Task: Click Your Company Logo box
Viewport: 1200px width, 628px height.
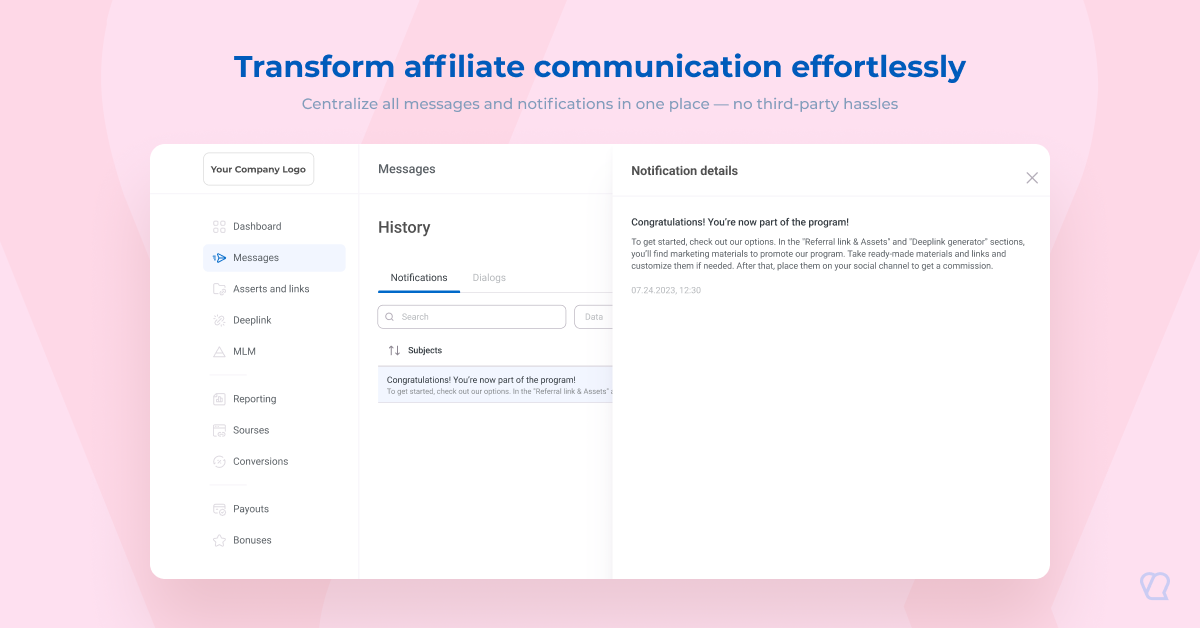Action: pos(258,169)
